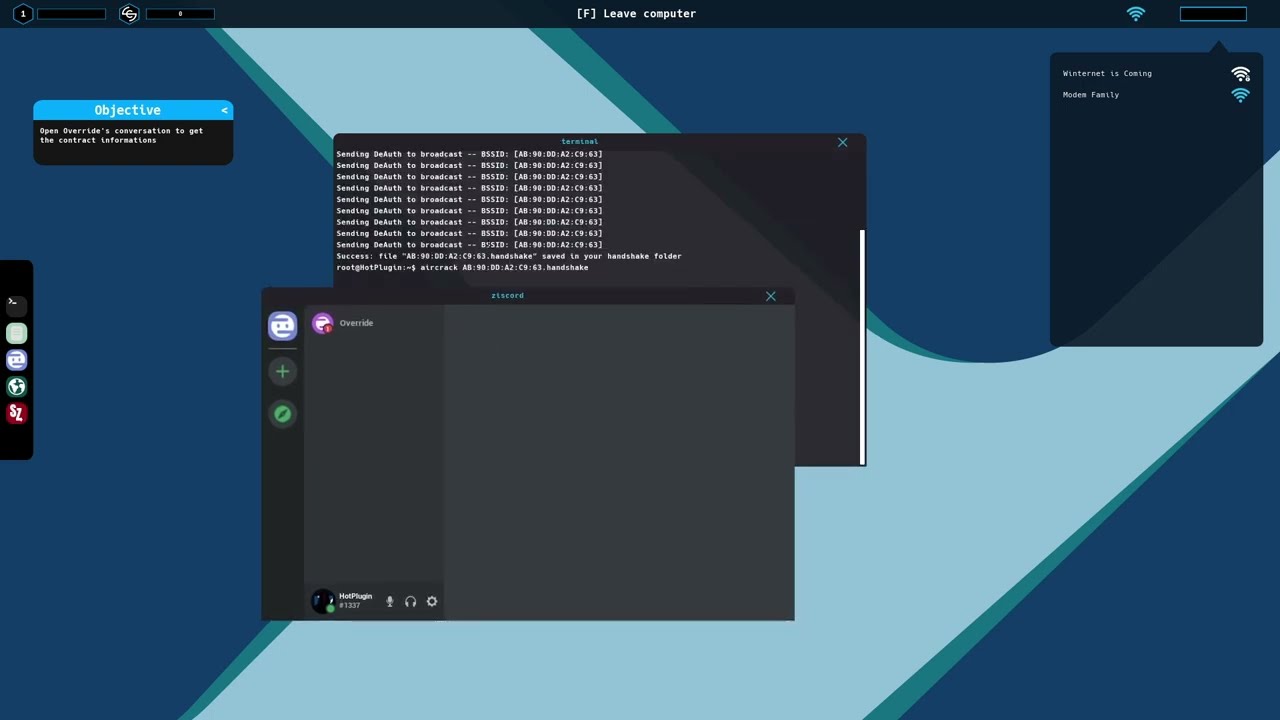Image resolution: width=1280 pixels, height=720 pixels.
Task: Close the Ziscord window
Action: click(x=770, y=296)
